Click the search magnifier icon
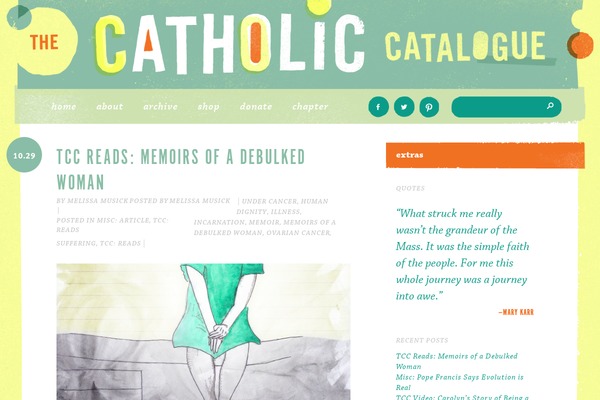 pyautogui.click(x=550, y=106)
